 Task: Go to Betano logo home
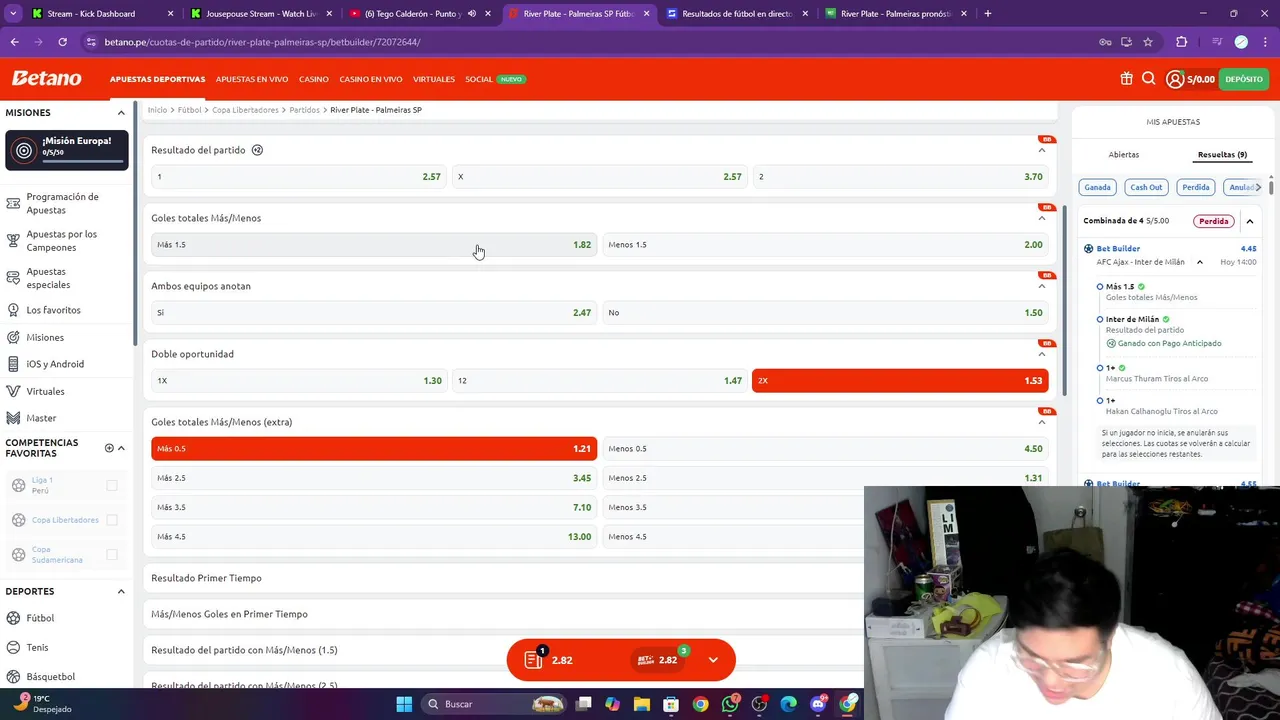[x=46, y=78]
